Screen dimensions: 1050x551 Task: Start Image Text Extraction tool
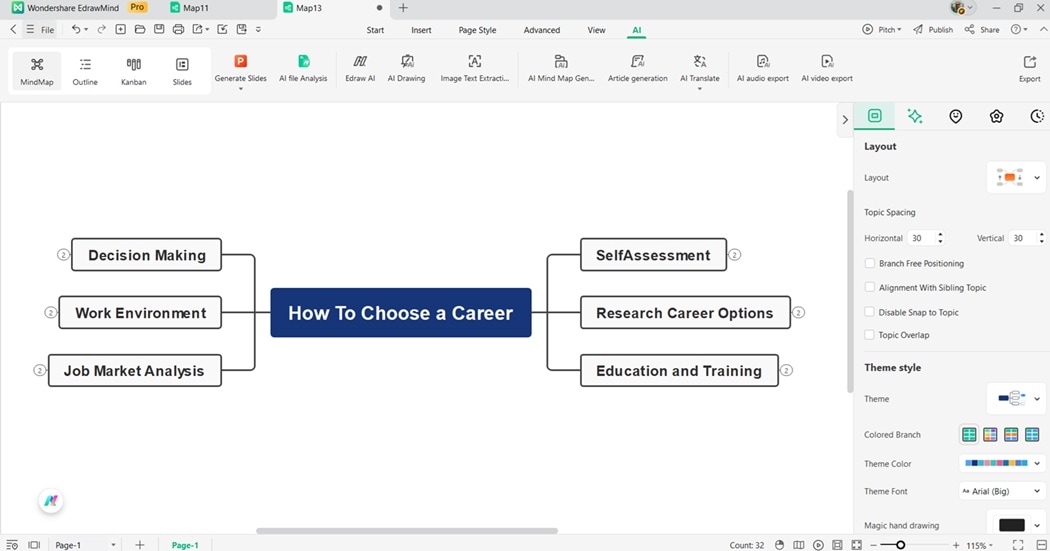(474, 68)
